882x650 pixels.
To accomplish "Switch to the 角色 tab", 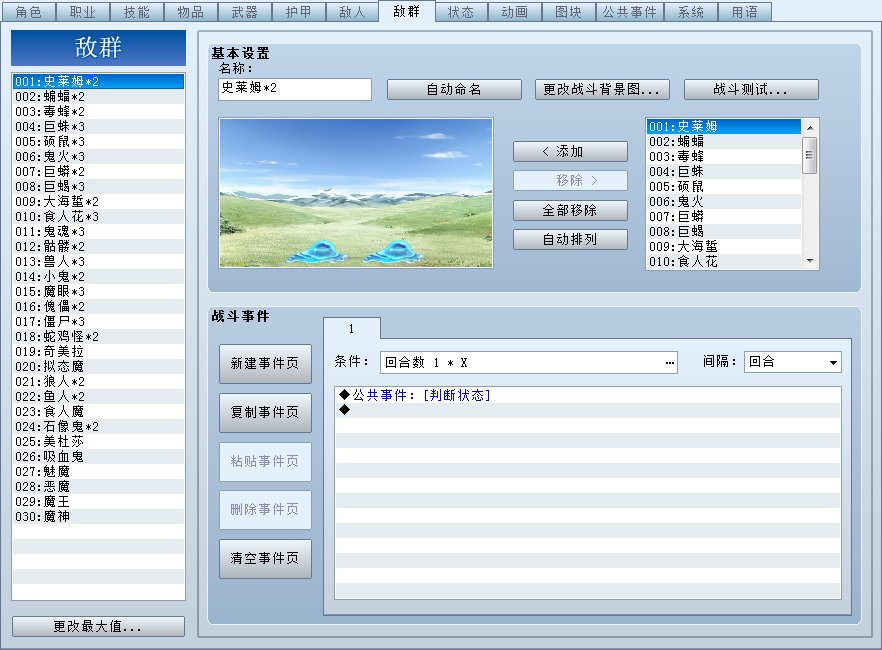I will pos(28,12).
